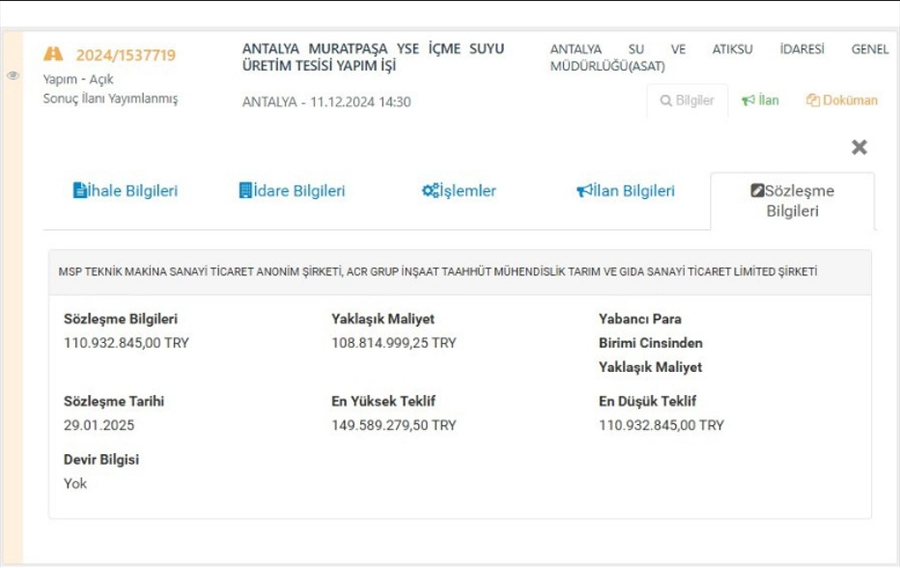Click the Devir Bilgisi value Yok
900x568 pixels.
75,484
